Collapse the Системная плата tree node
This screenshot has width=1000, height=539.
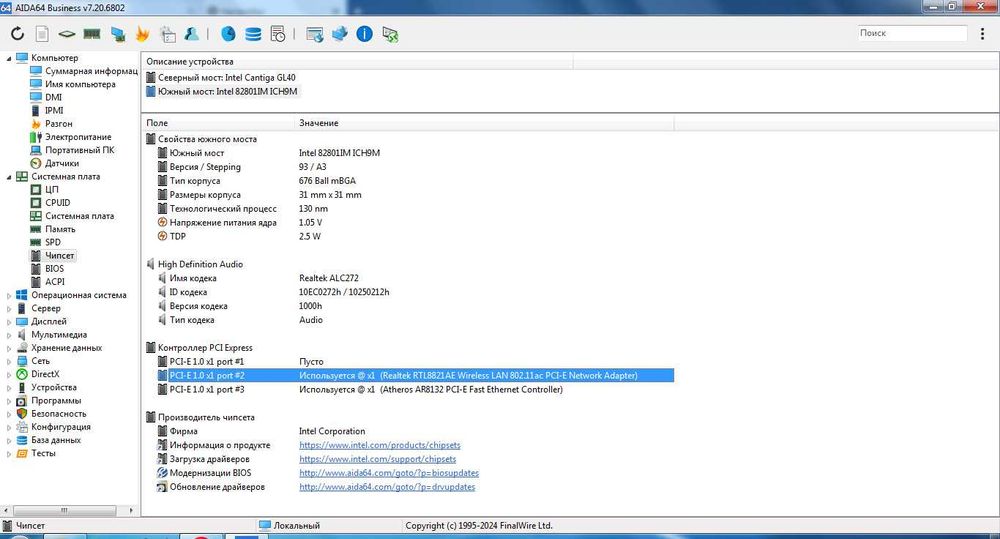(9, 177)
